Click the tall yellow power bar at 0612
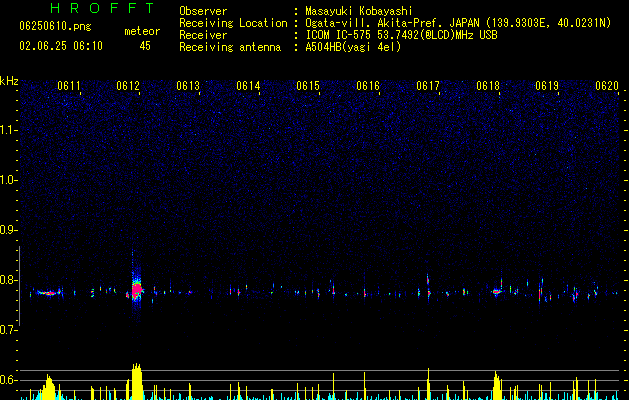Viewport: 629px width, 400px height. point(137,382)
